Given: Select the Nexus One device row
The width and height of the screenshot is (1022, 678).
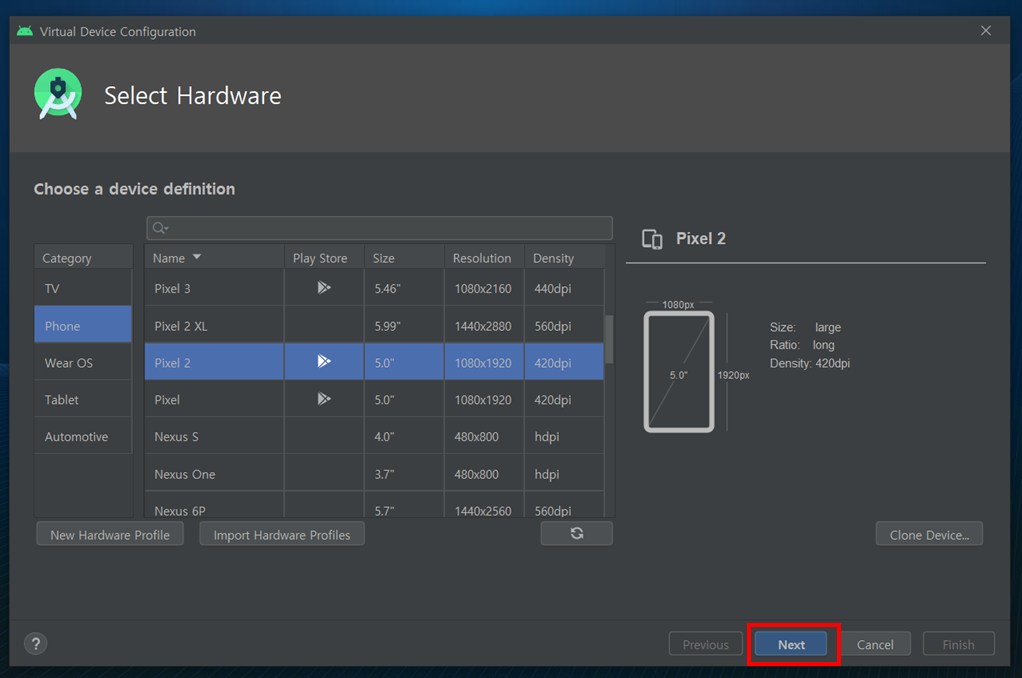Looking at the screenshot, I should [374, 474].
